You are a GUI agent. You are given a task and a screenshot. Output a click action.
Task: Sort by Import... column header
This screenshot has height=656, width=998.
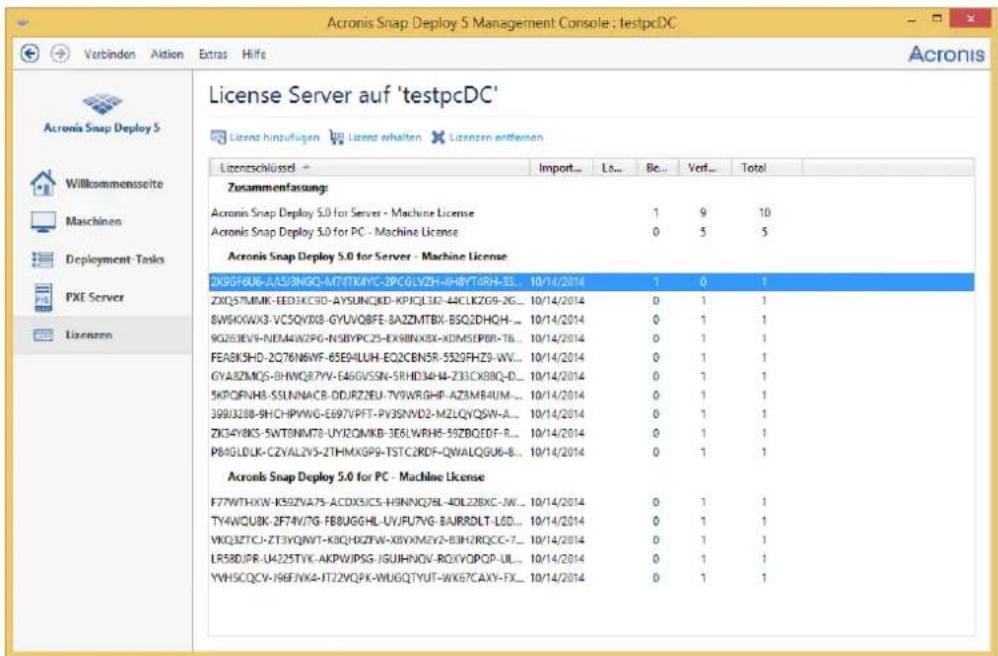pos(561,168)
